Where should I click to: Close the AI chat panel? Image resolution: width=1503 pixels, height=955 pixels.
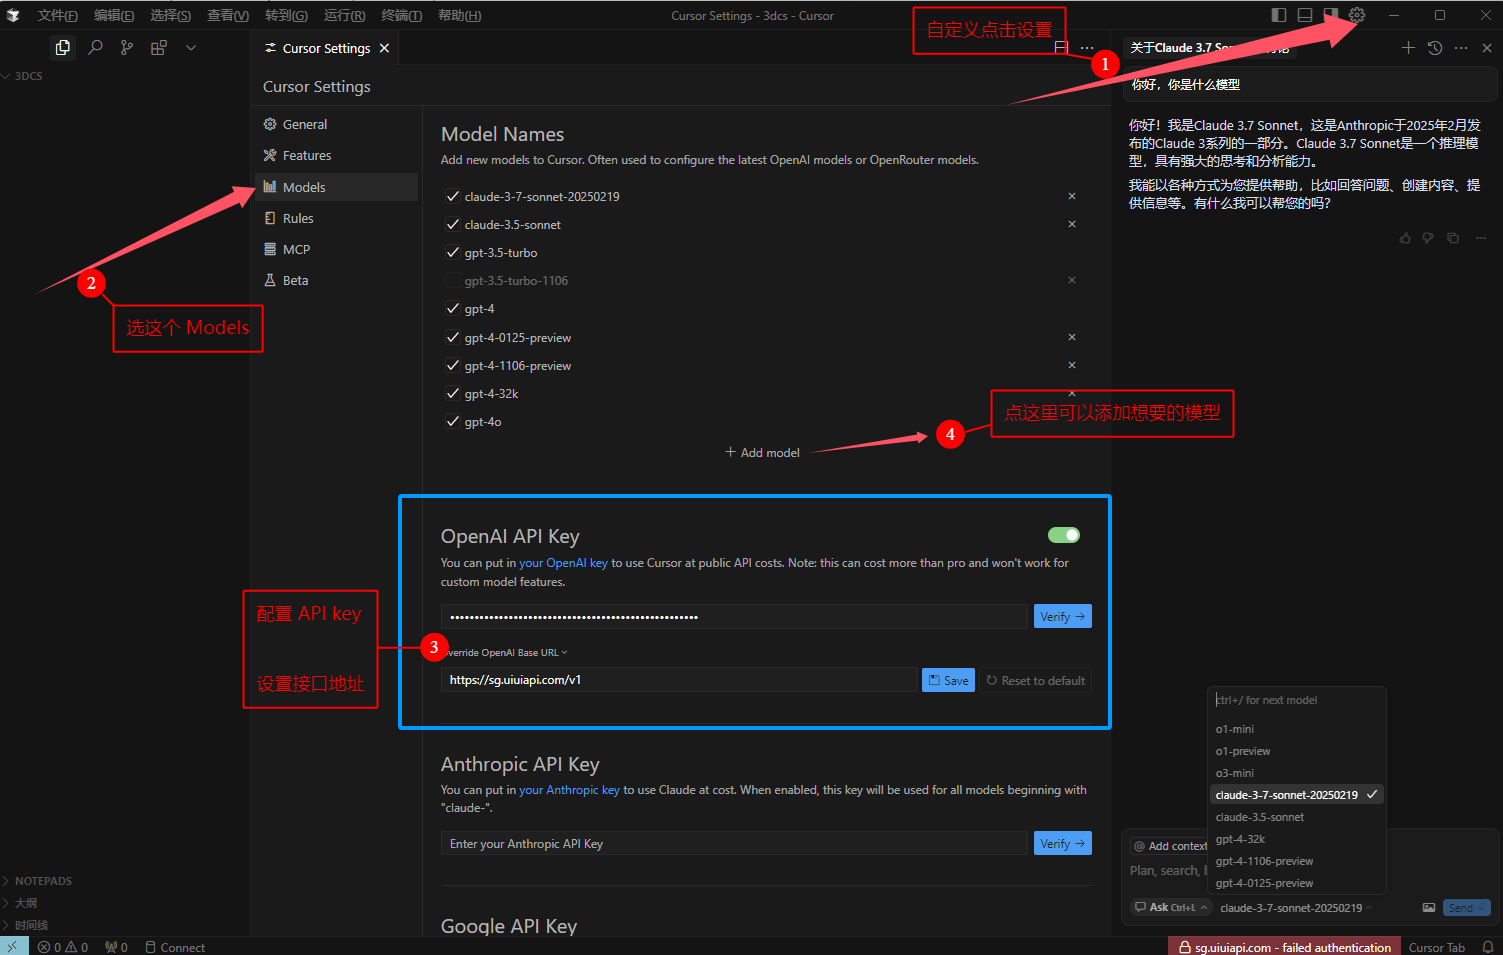[x=1487, y=48]
